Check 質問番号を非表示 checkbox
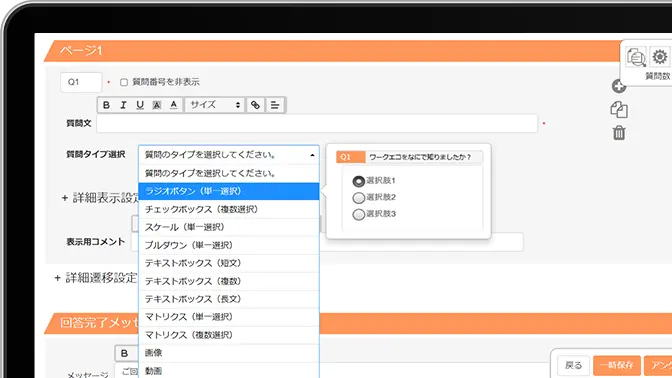 pyautogui.click(x=124, y=82)
